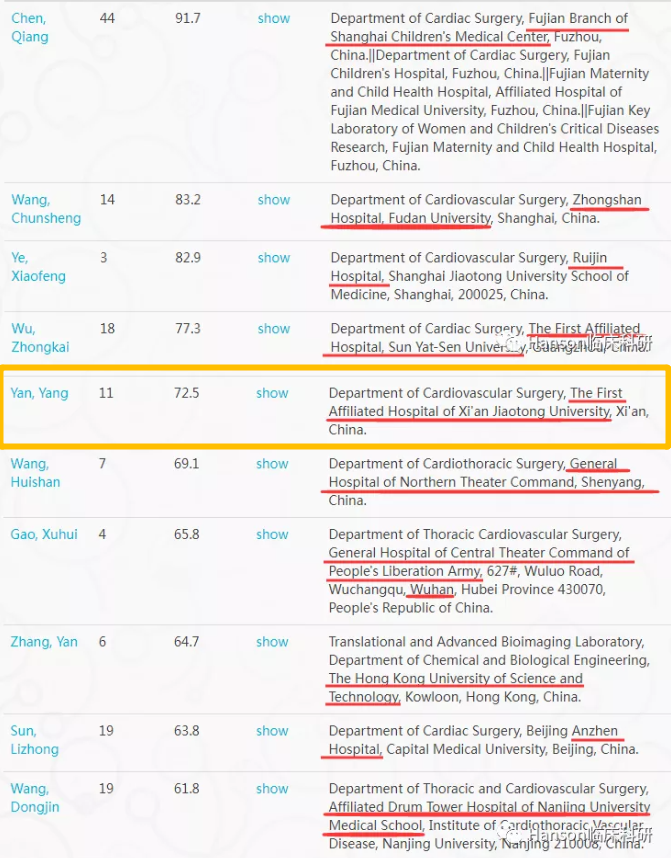Image resolution: width=671 pixels, height=858 pixels.
Task: Click show in Wang, Huishan row
Action: click(272, 463)
